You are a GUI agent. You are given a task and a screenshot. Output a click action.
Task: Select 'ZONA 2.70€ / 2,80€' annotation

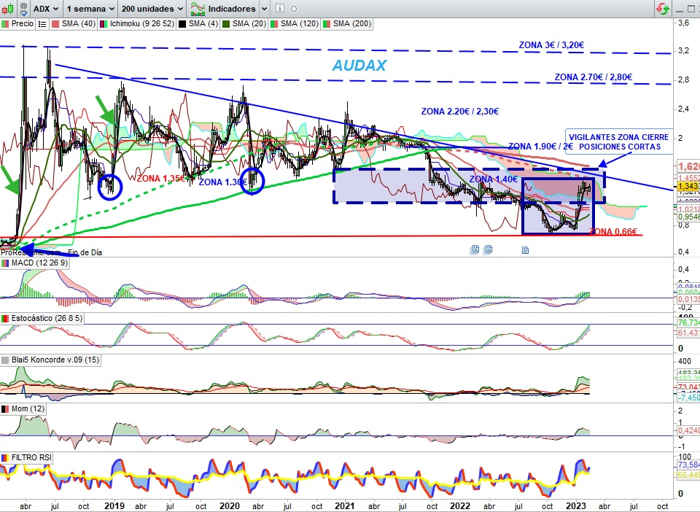[593, 77]
